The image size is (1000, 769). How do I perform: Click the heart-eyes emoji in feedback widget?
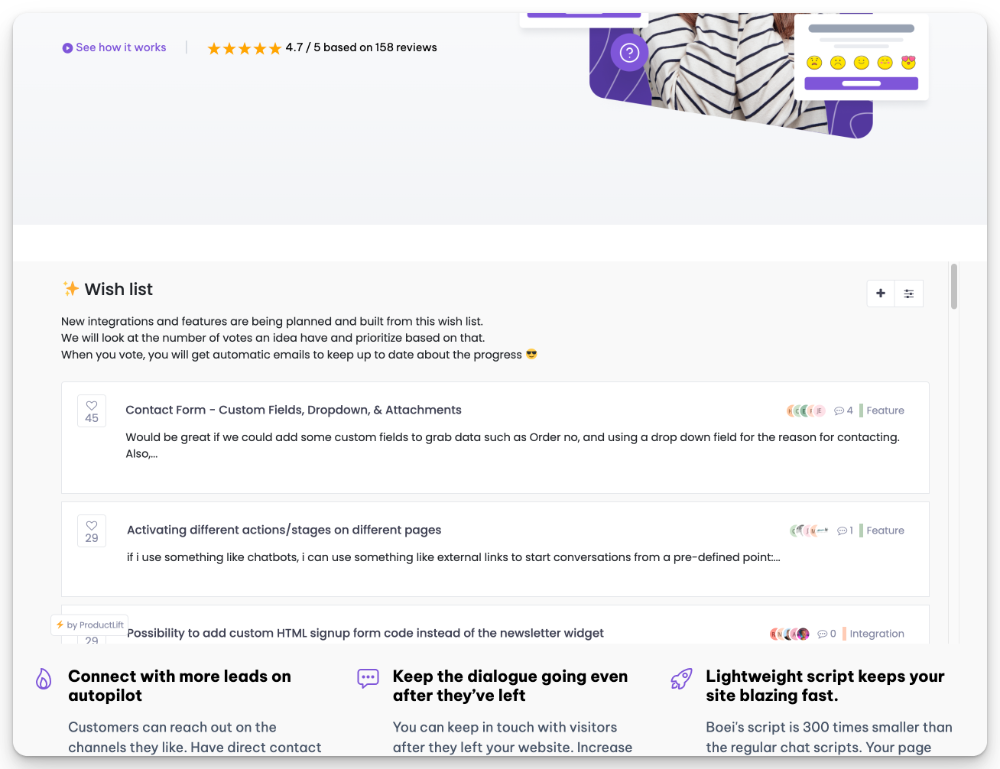908,63
